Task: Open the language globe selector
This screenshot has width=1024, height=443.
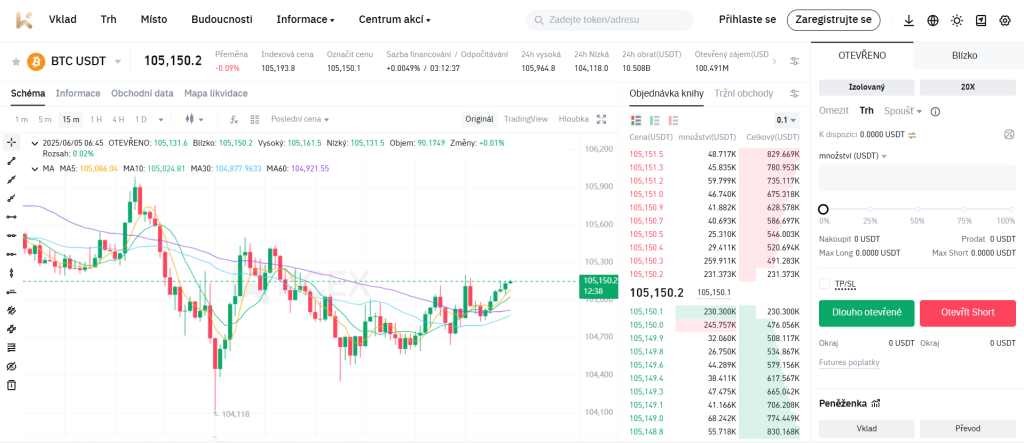Action: click(932, 20)
